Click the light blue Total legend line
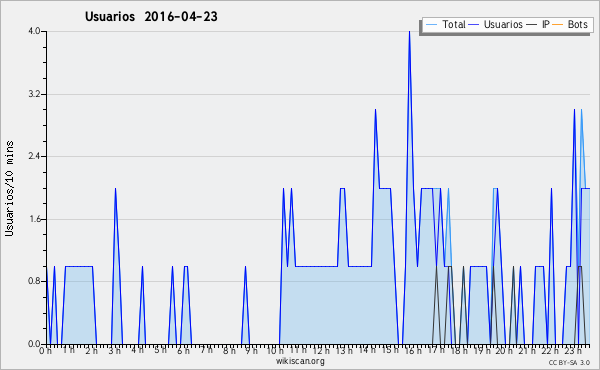The image size is (600, 370). pyautogui.click(x=431, y=25)
